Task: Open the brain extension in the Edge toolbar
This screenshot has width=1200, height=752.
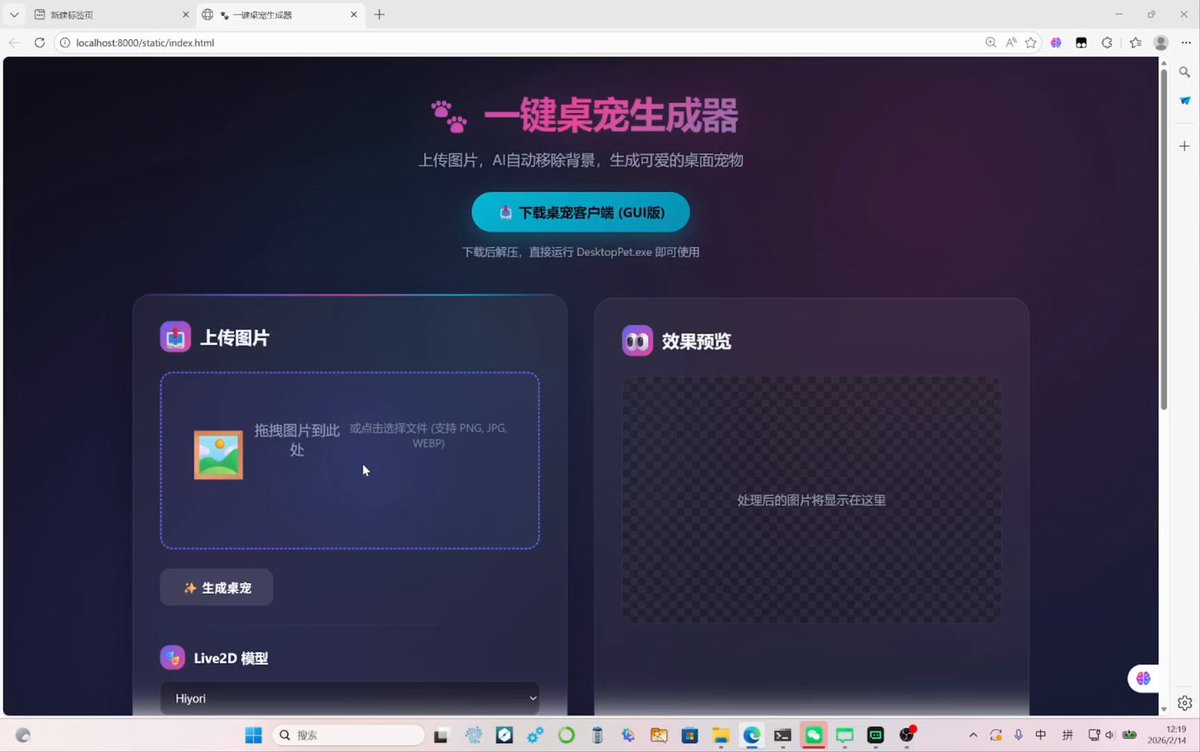Action: click(x=1056, y=43)
